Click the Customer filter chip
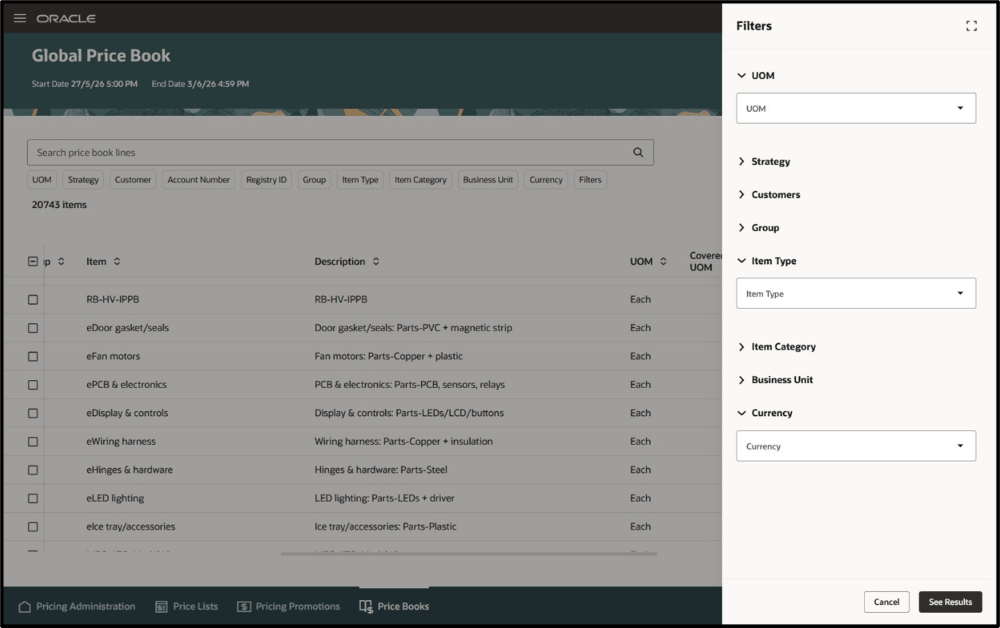Viewport: 1000px width, 628px height. pyautogui.click(x=133, y=180)
